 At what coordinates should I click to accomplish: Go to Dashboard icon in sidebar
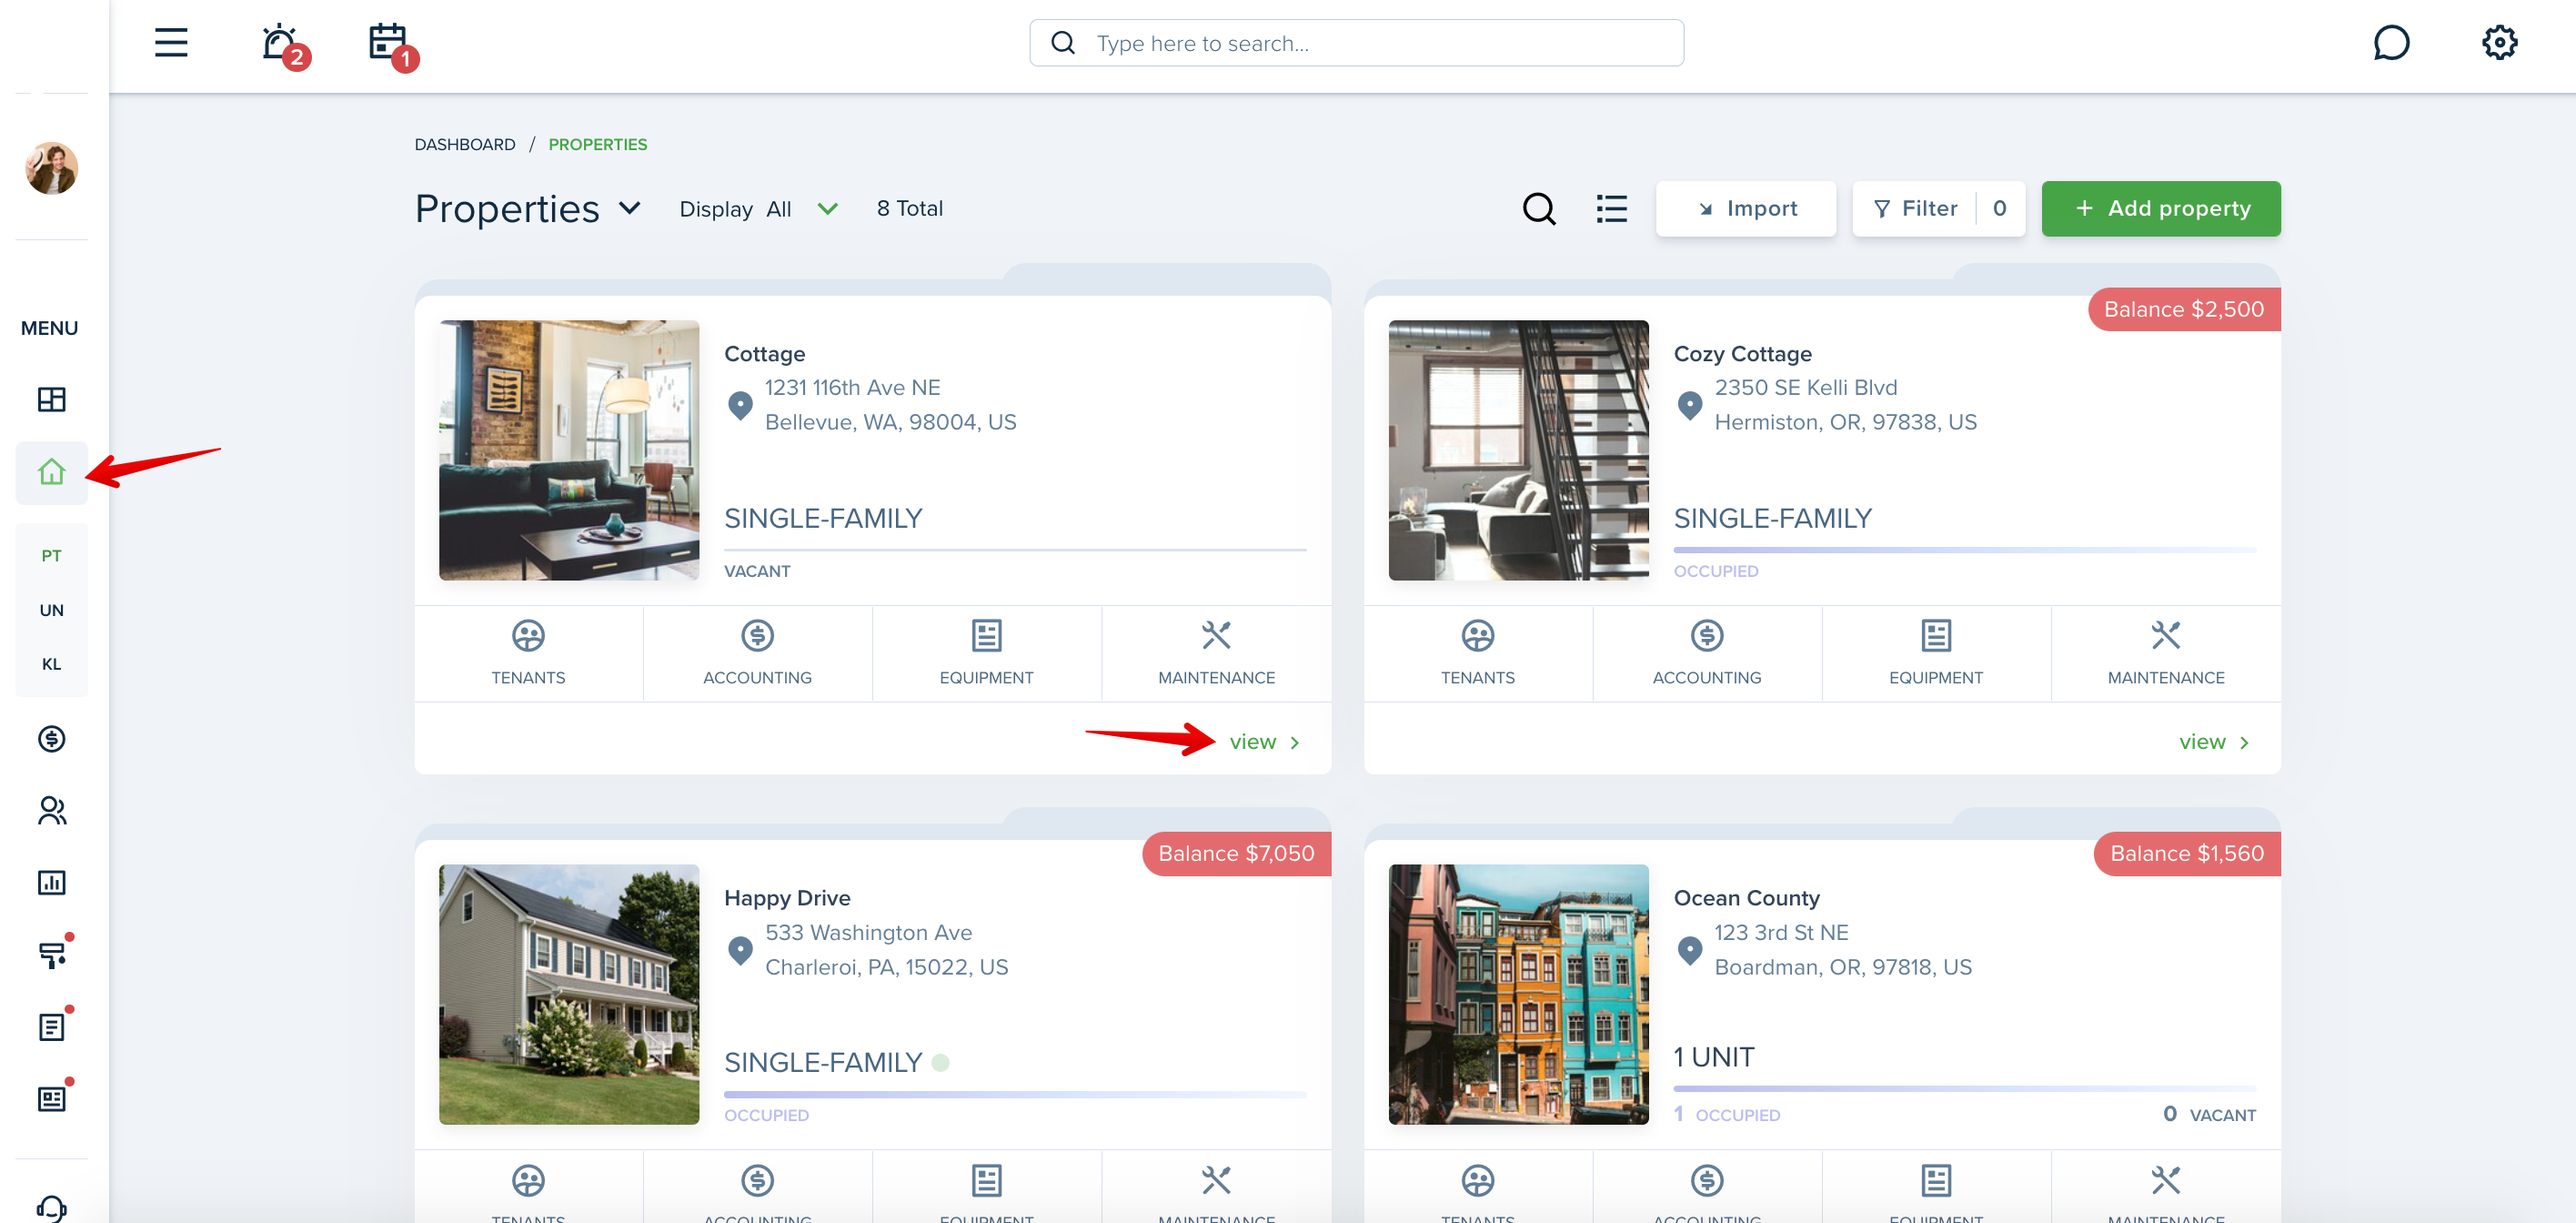pyautogui.click(x=51, y=400)
